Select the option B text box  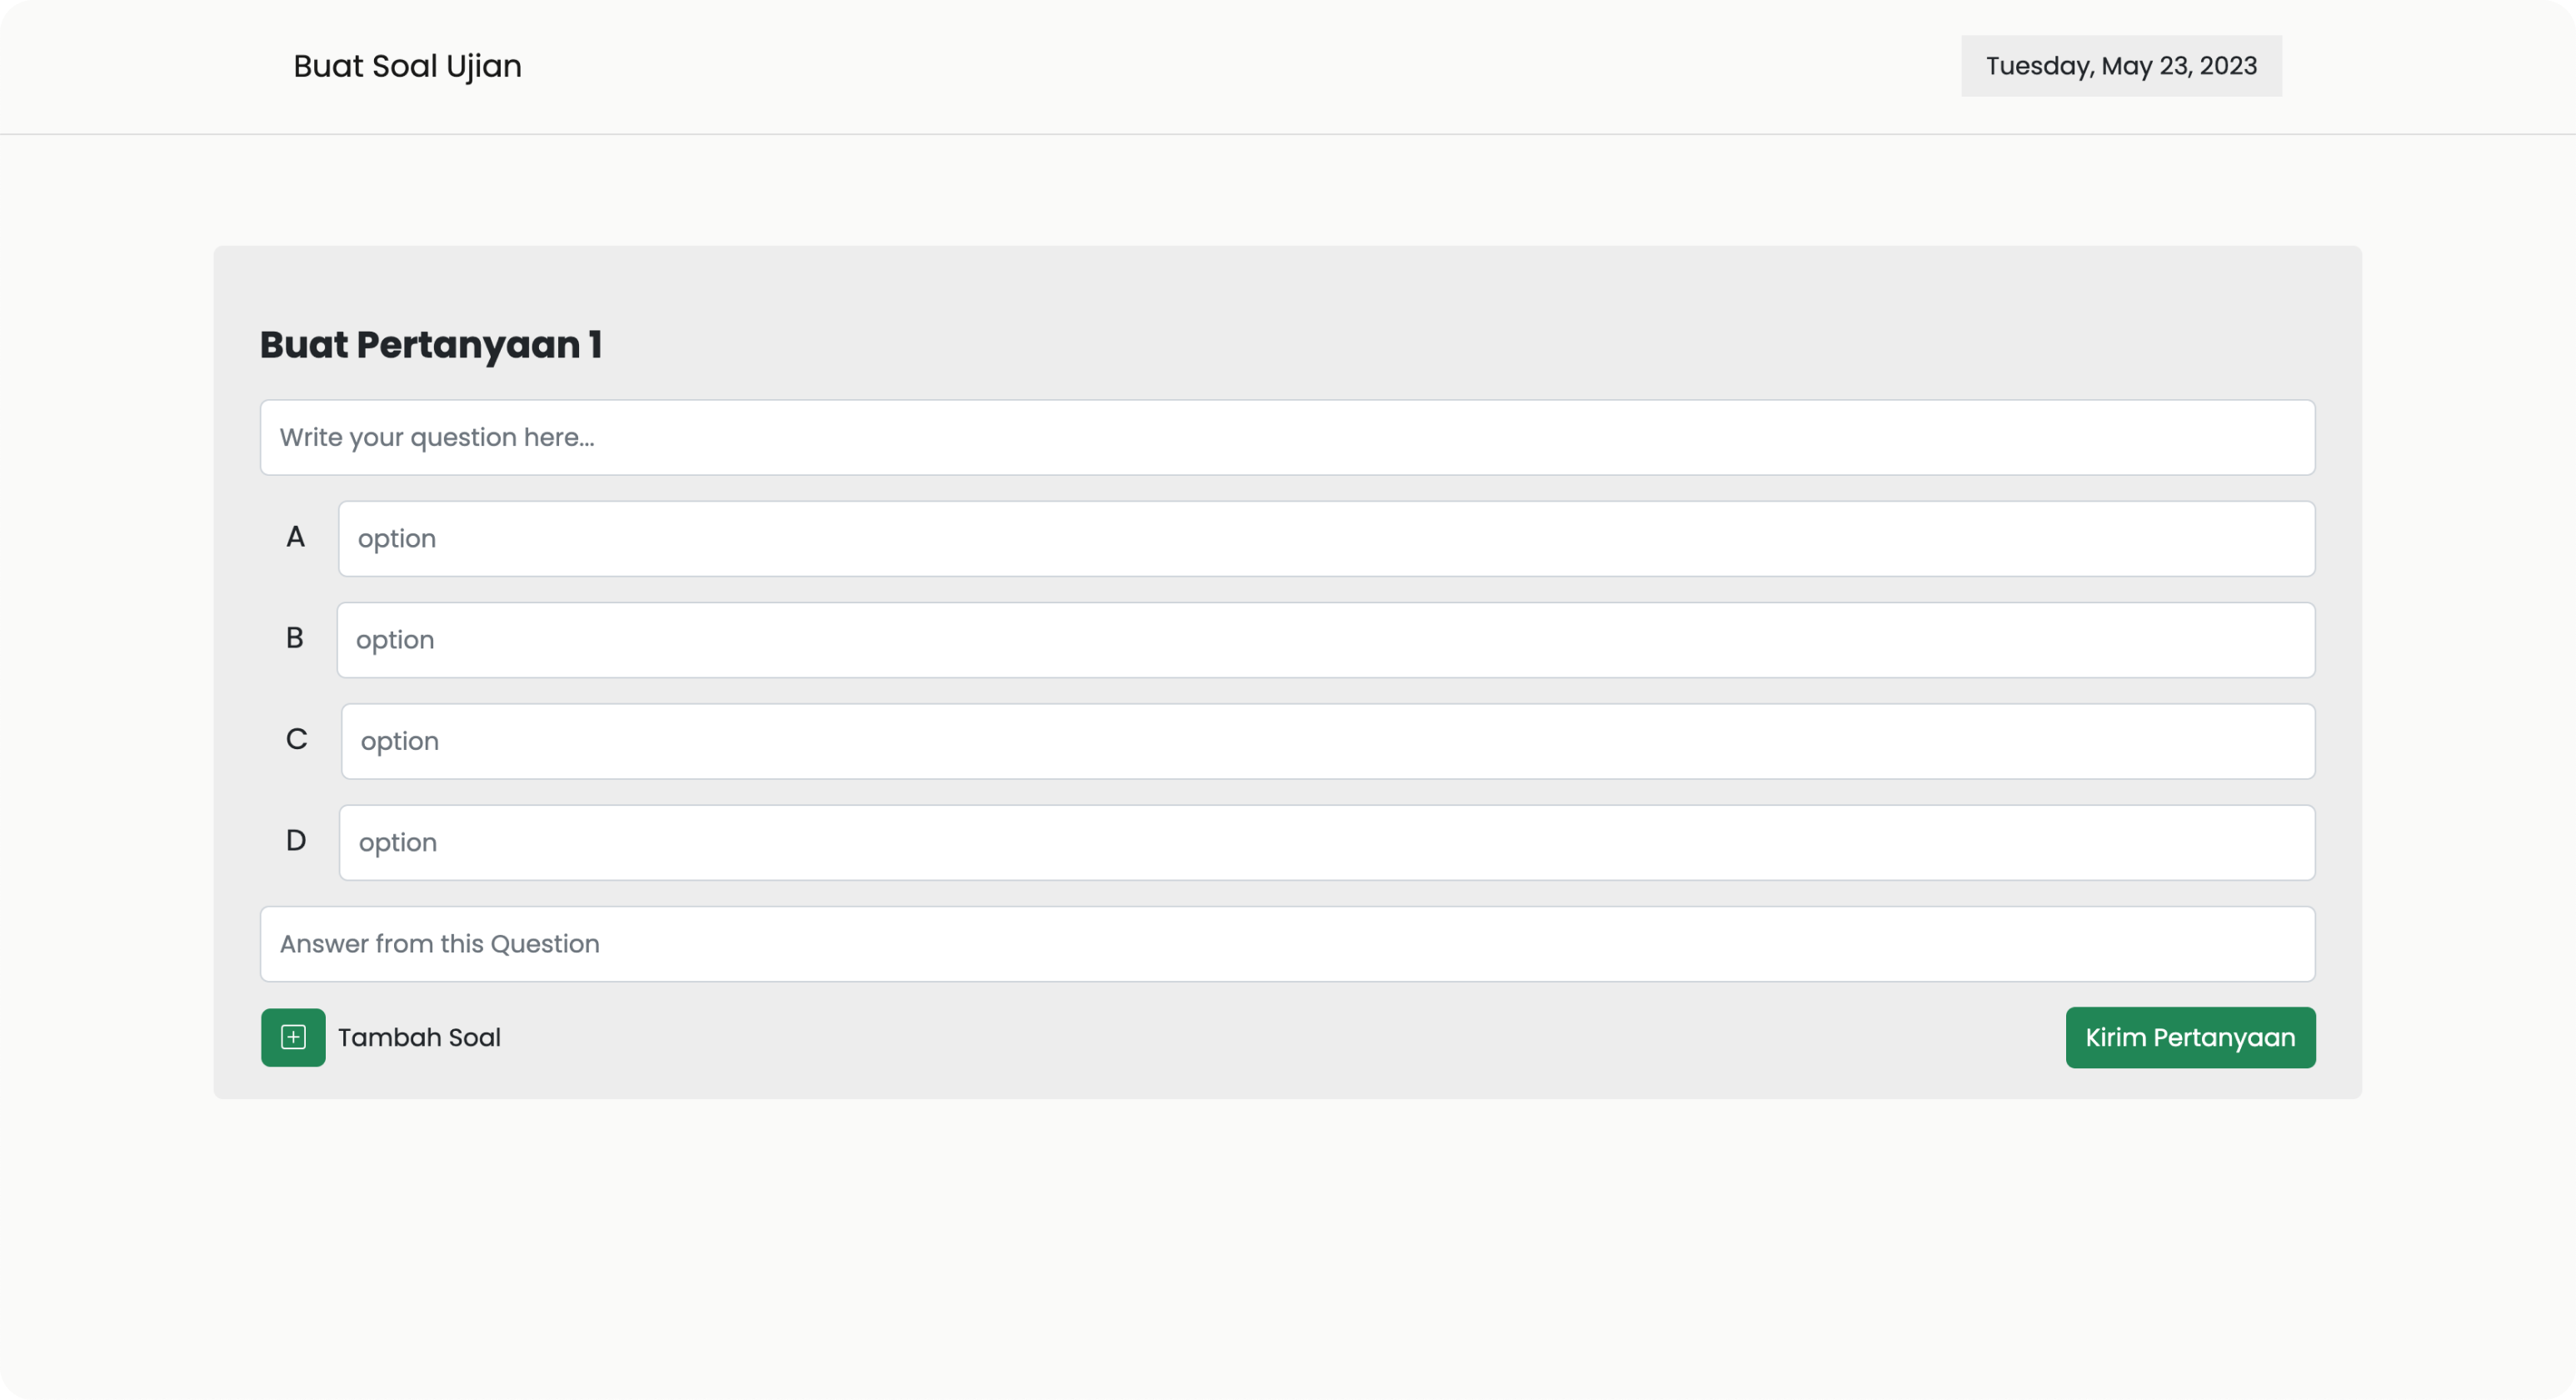1325,640
